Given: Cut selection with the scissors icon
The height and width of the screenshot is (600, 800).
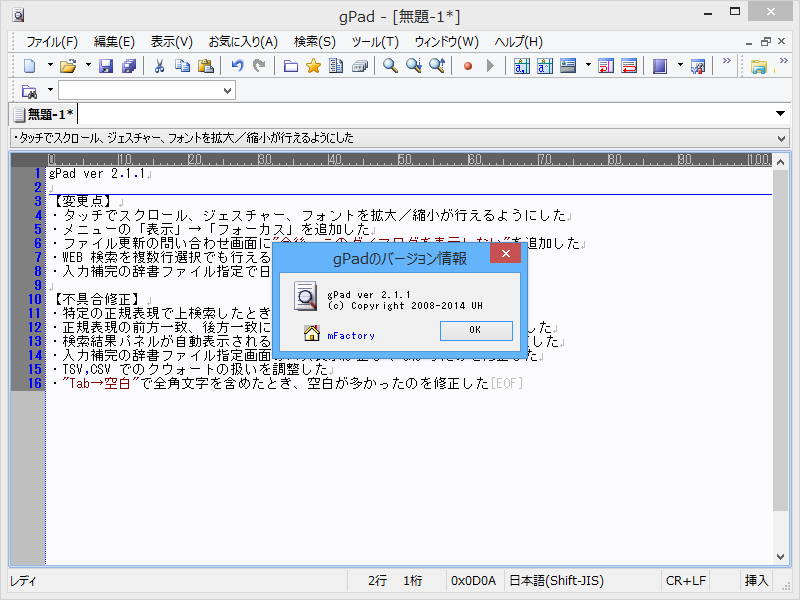Looking at the screenshot, I should click(159, 66).
